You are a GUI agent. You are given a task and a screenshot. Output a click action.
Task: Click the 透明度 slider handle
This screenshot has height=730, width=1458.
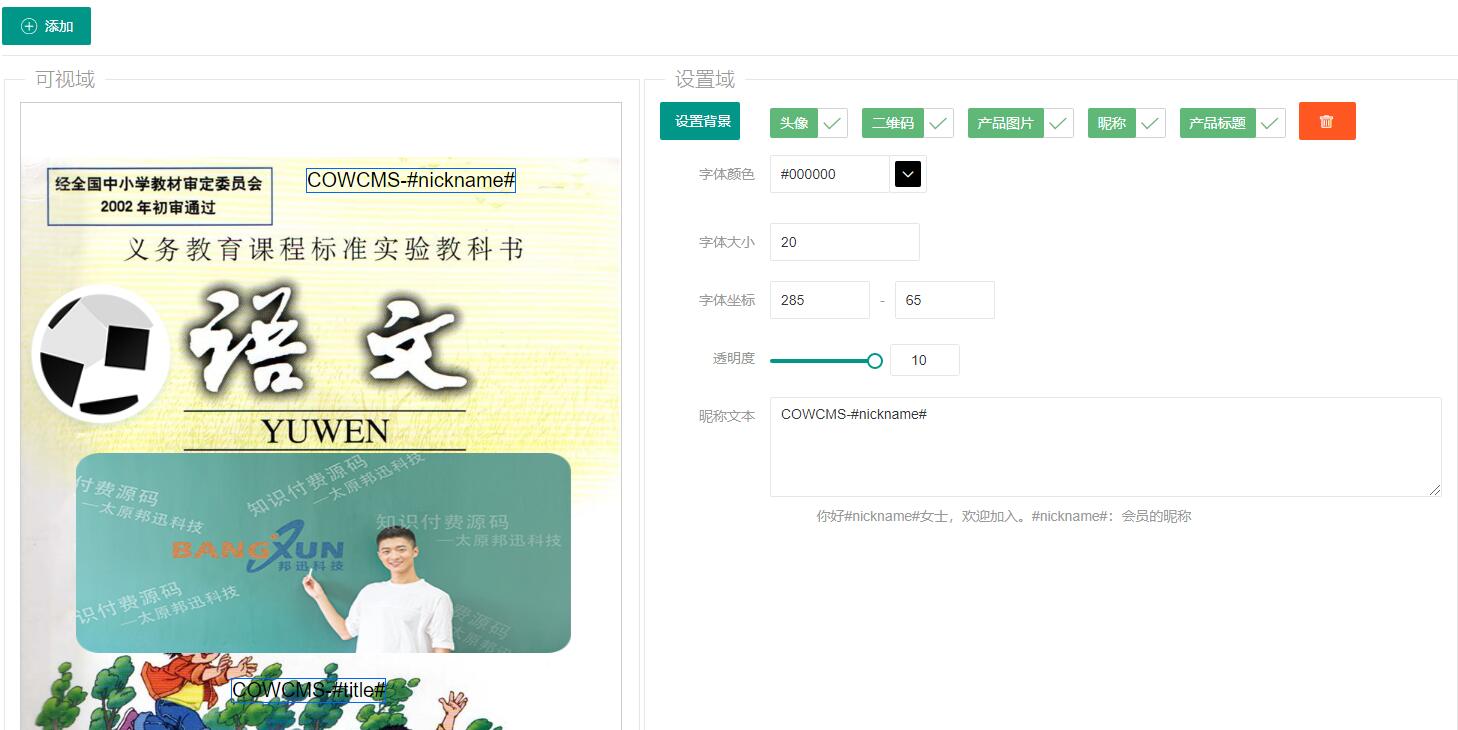click(875, 360)
